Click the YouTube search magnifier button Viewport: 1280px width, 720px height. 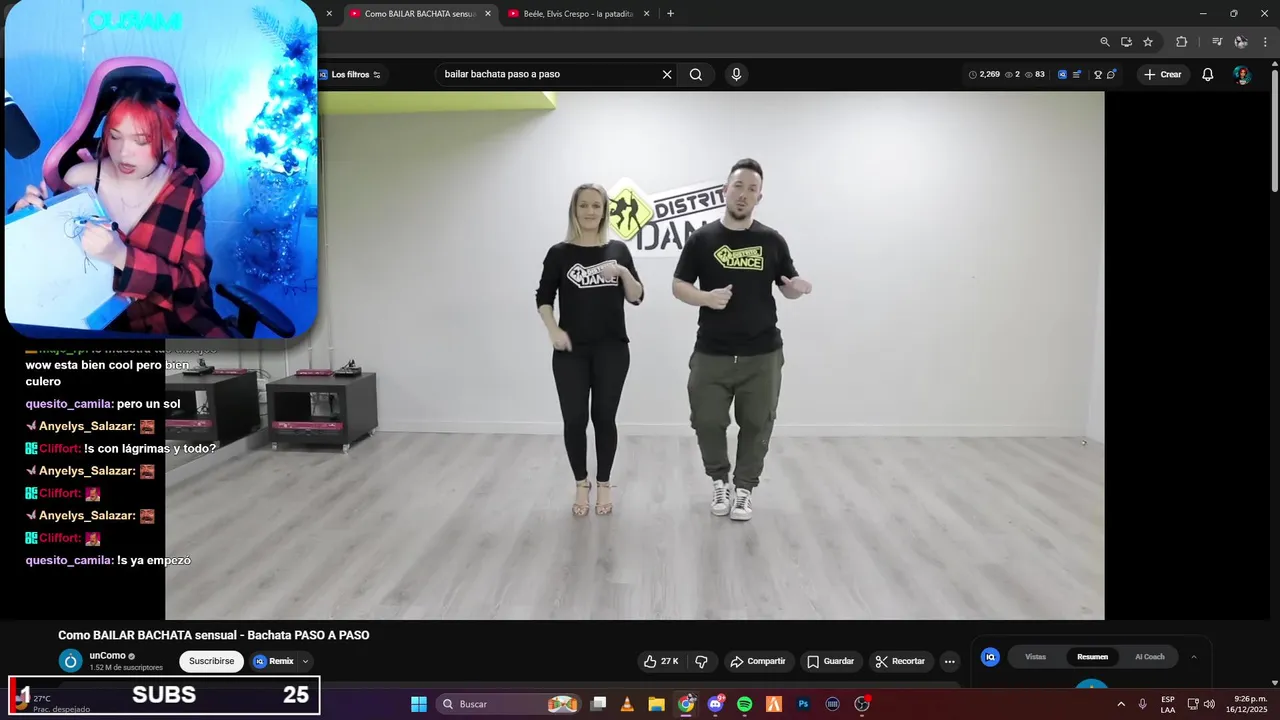[696, 74]
